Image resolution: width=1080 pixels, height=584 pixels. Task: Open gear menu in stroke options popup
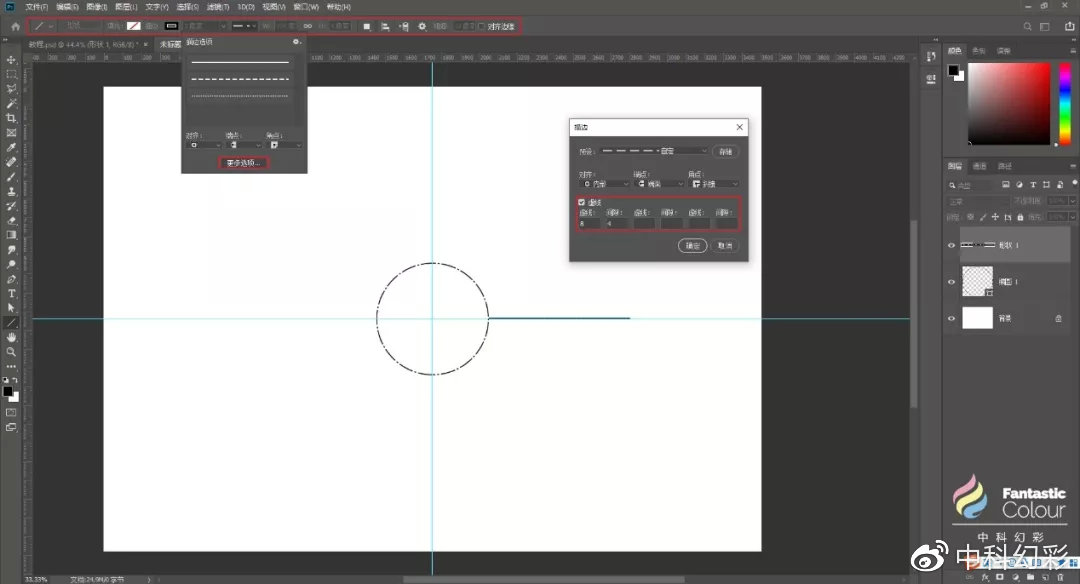(x=296, y=43)
